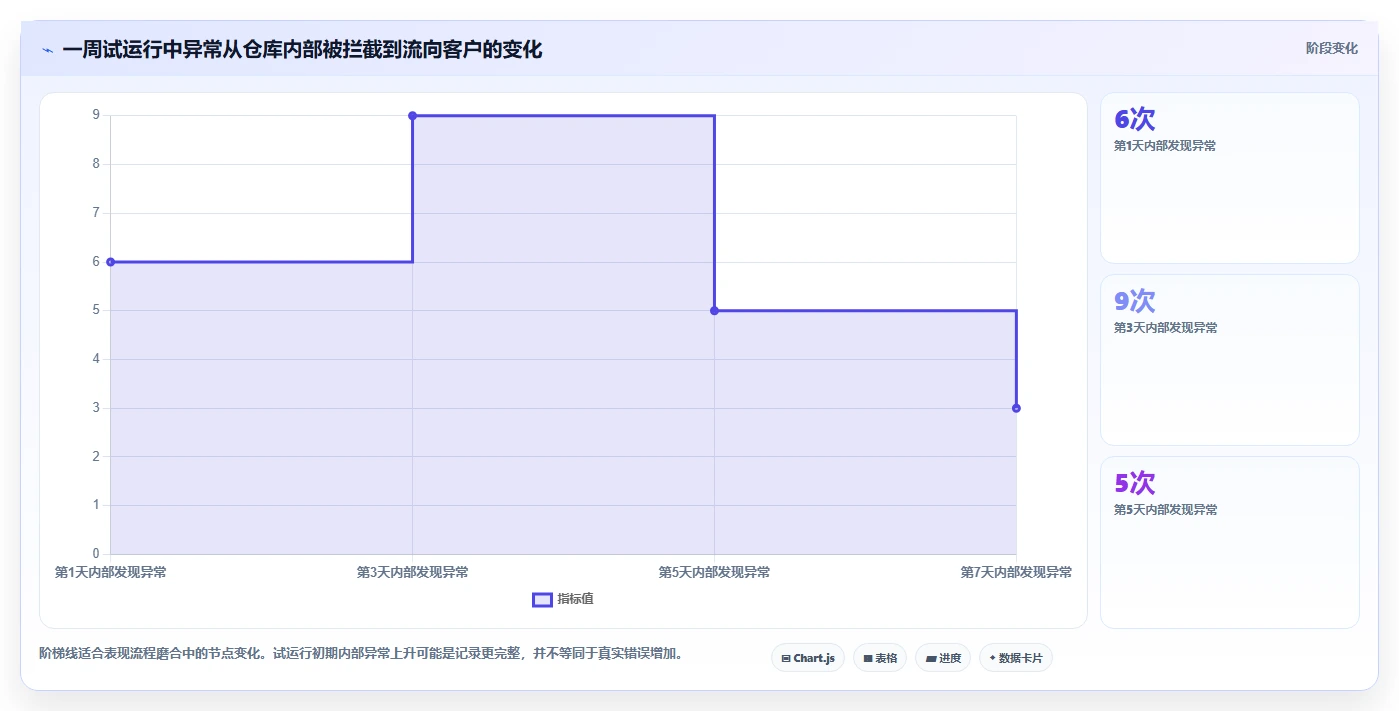Click the 表格 chip
The image size is (1399, 711).
(880, 658)
